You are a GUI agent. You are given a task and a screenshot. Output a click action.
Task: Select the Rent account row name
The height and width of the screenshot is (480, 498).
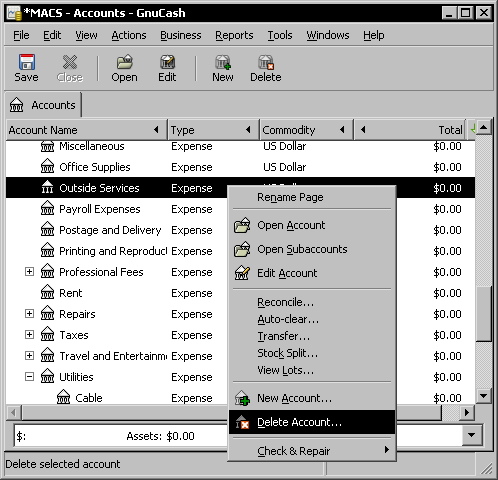(71, 293)
